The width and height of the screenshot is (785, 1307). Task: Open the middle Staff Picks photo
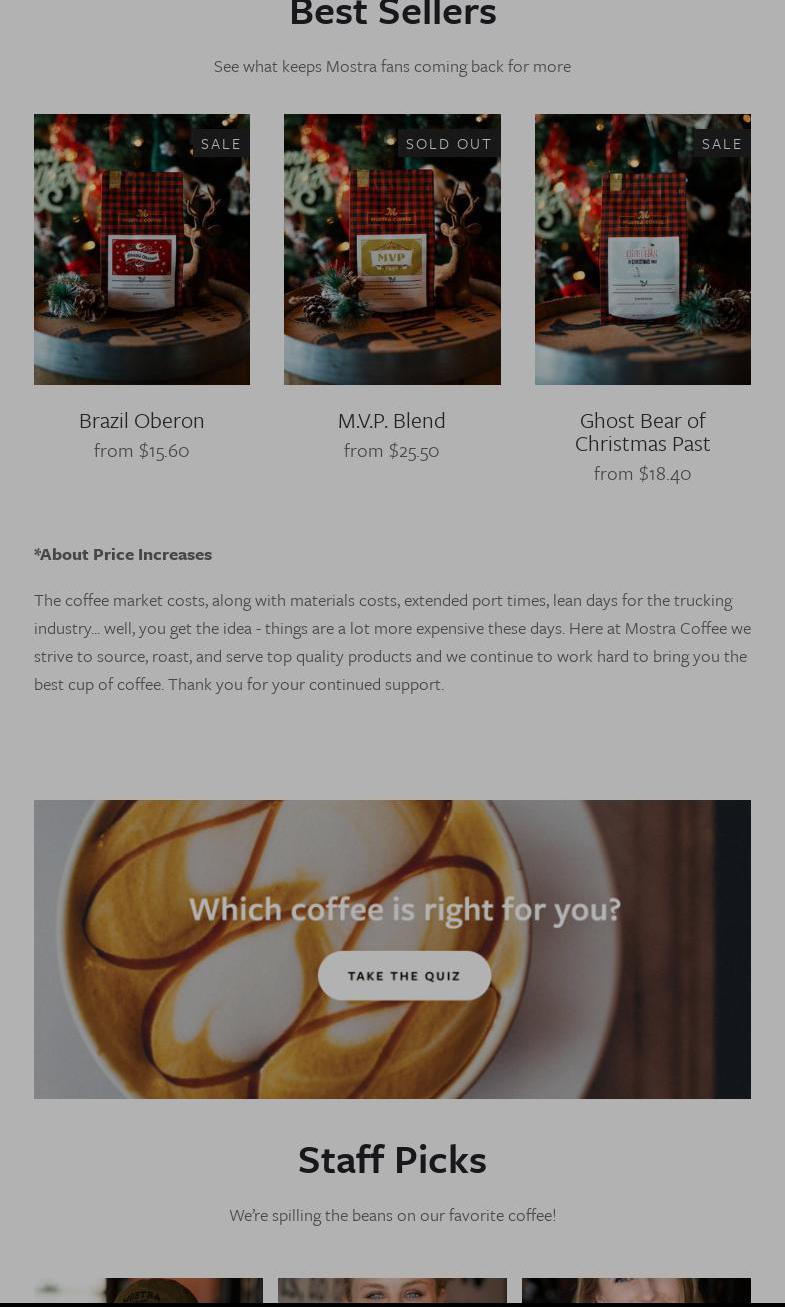pos(392,1290)
